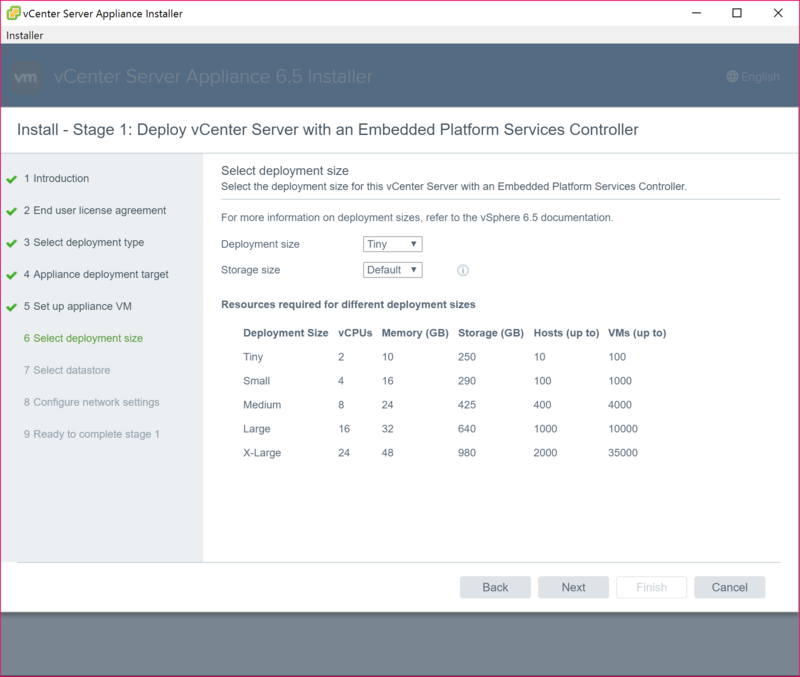800x677 pixels.
Task: Click the Back button
Action: [495, 587]
